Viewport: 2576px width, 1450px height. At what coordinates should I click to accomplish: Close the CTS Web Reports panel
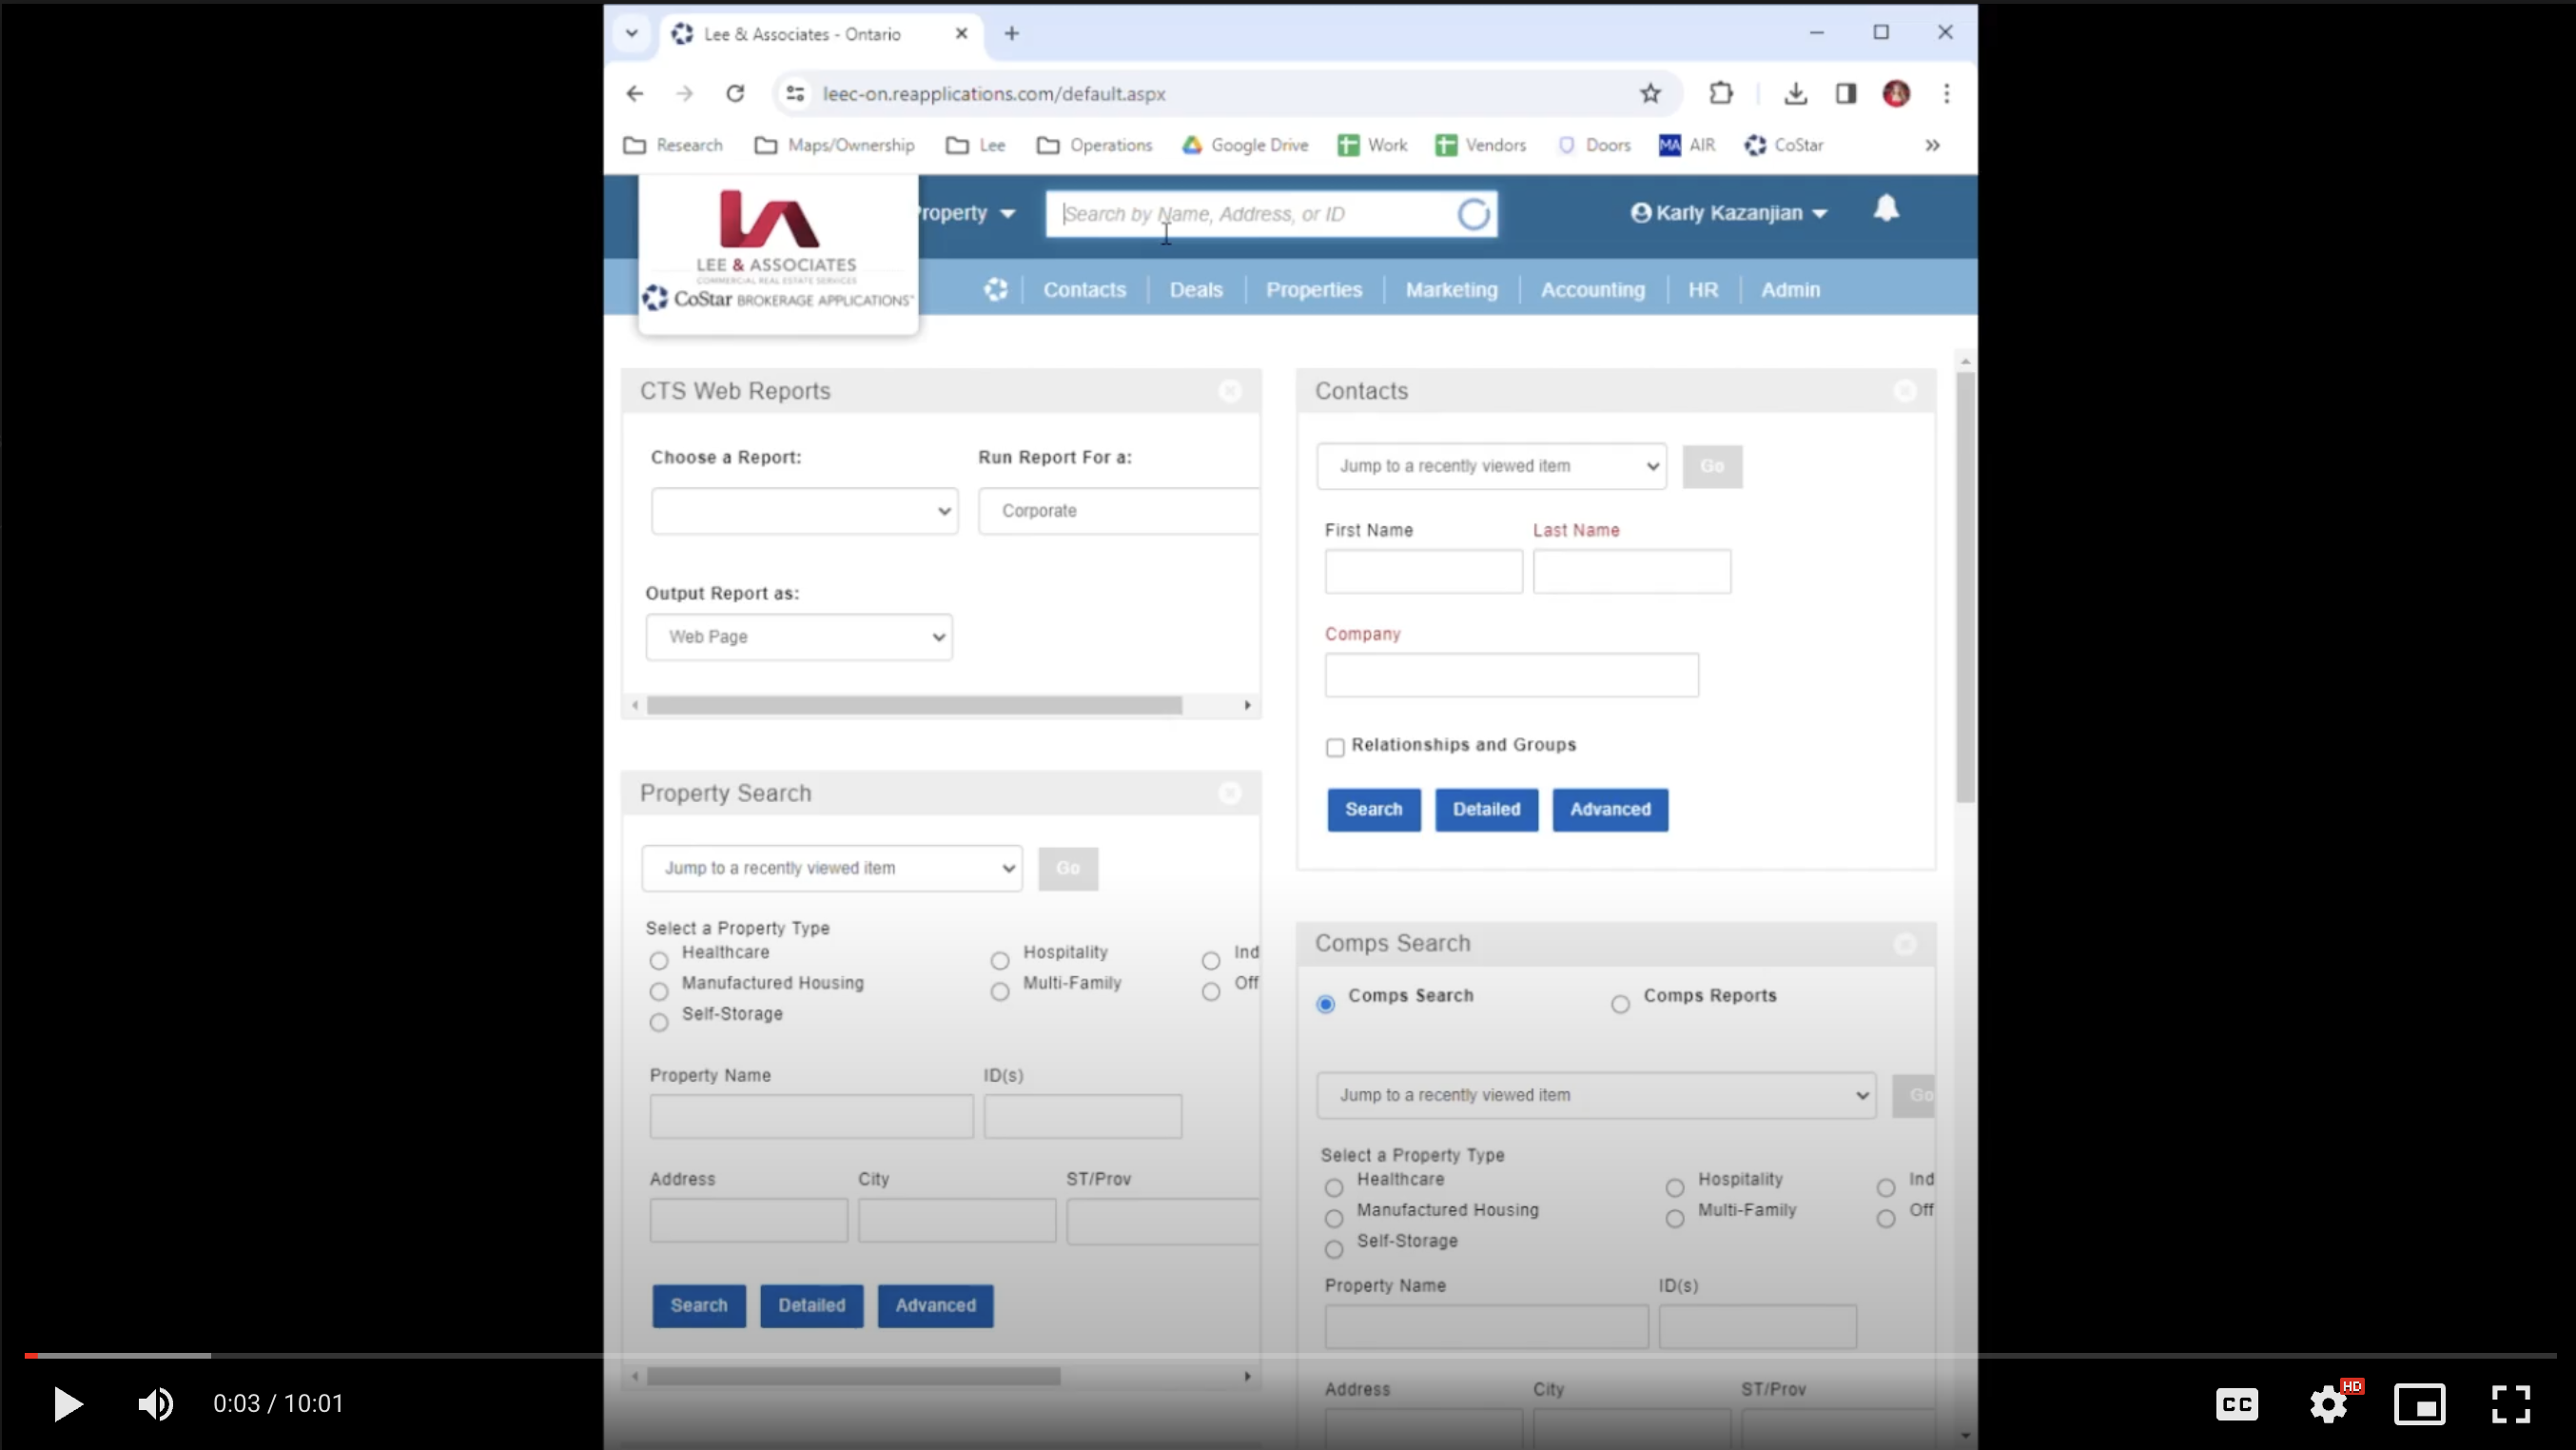(x=1229, y=391)
